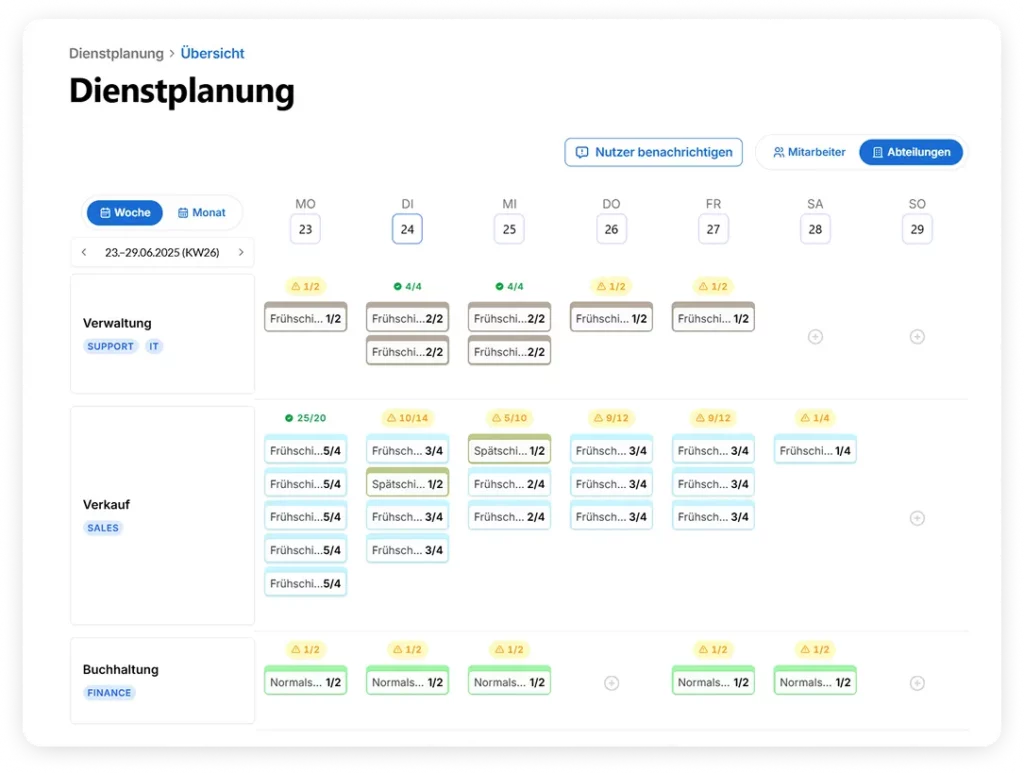The image size is (1024, 773).
Task: Open Verkauf department row
Action: tap(163, 516)
